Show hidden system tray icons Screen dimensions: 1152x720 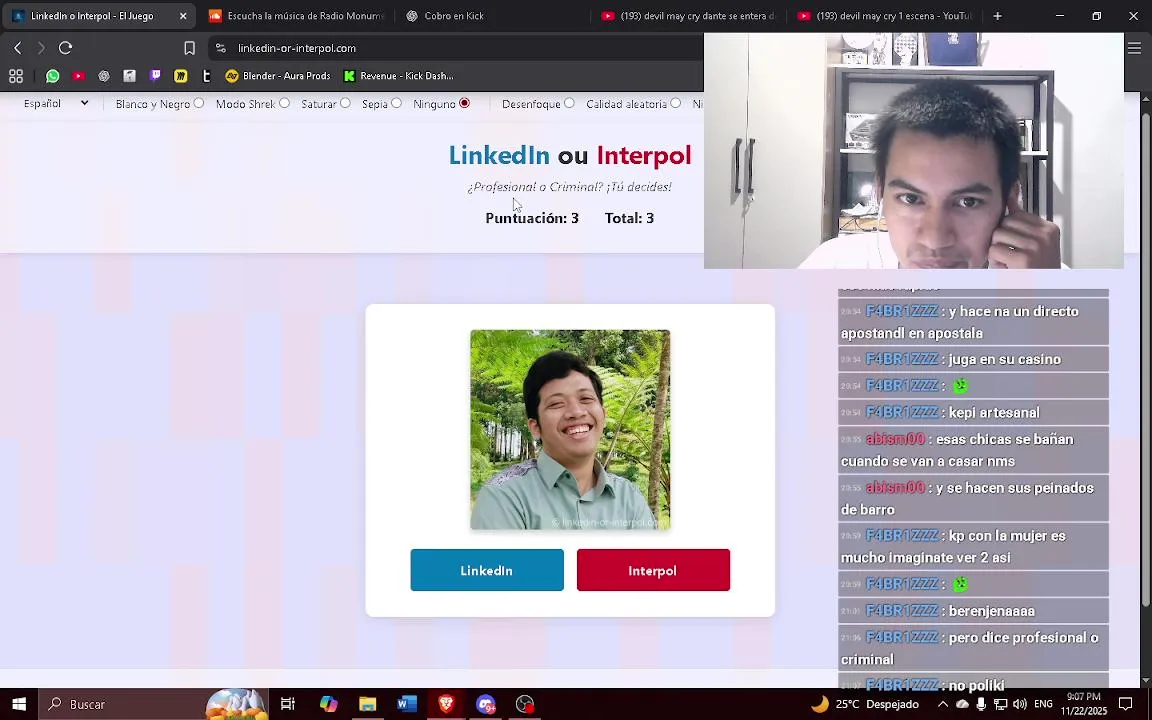[x=943, y=704]
